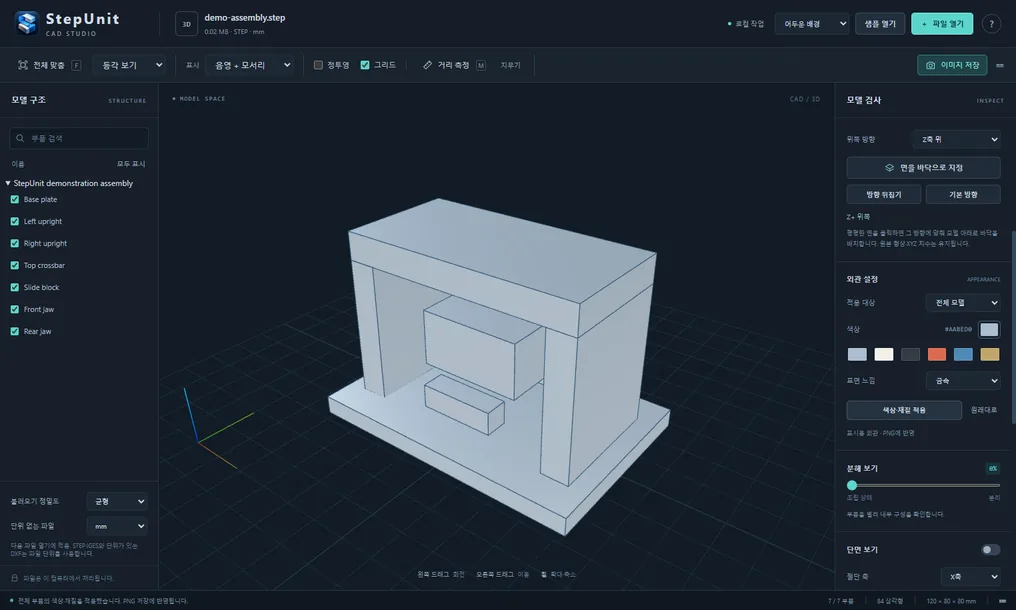Click the camera icon on 이미지 저장

point(930,65)
